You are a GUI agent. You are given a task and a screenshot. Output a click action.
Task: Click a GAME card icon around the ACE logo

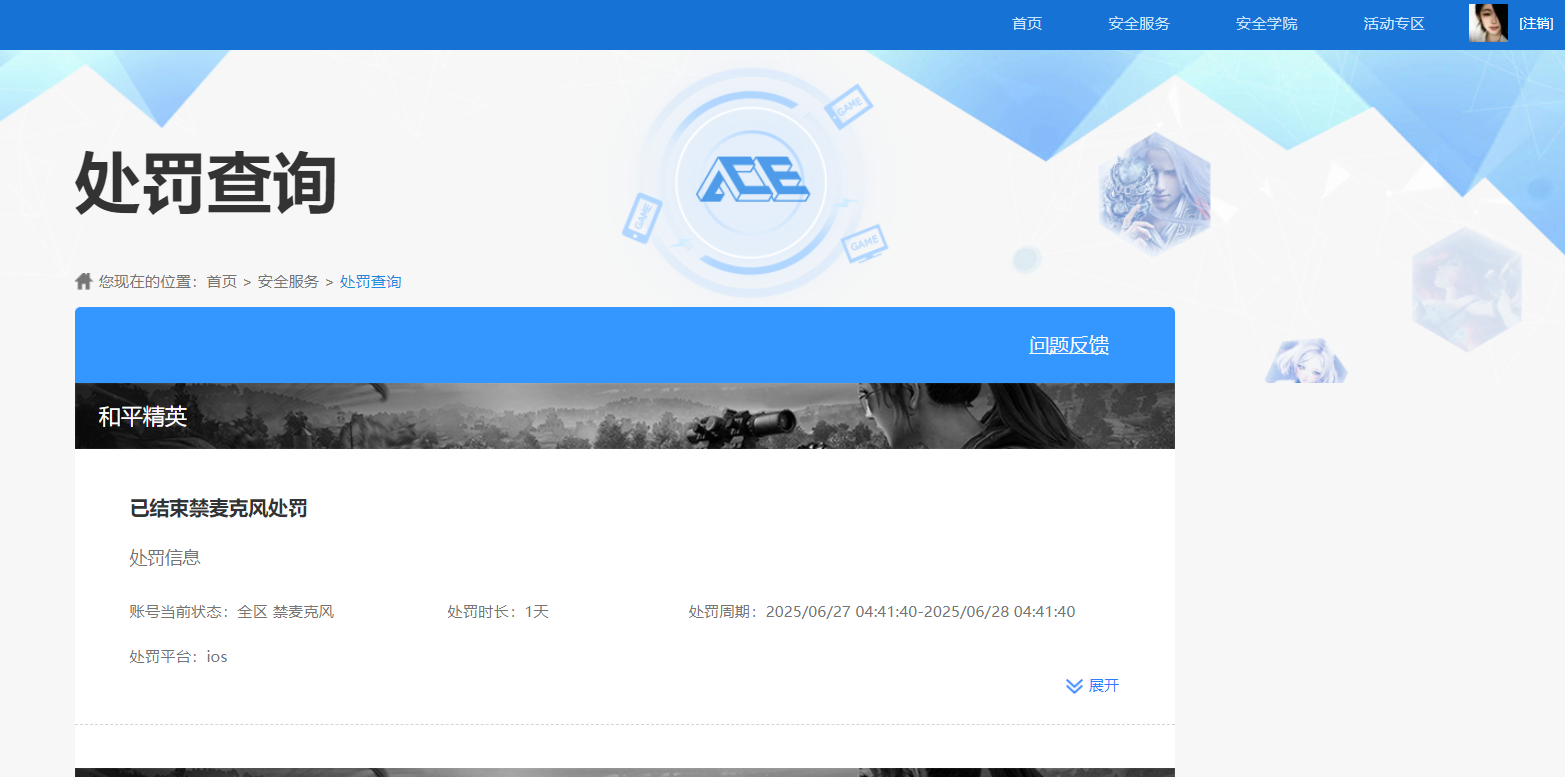[849, 104]
